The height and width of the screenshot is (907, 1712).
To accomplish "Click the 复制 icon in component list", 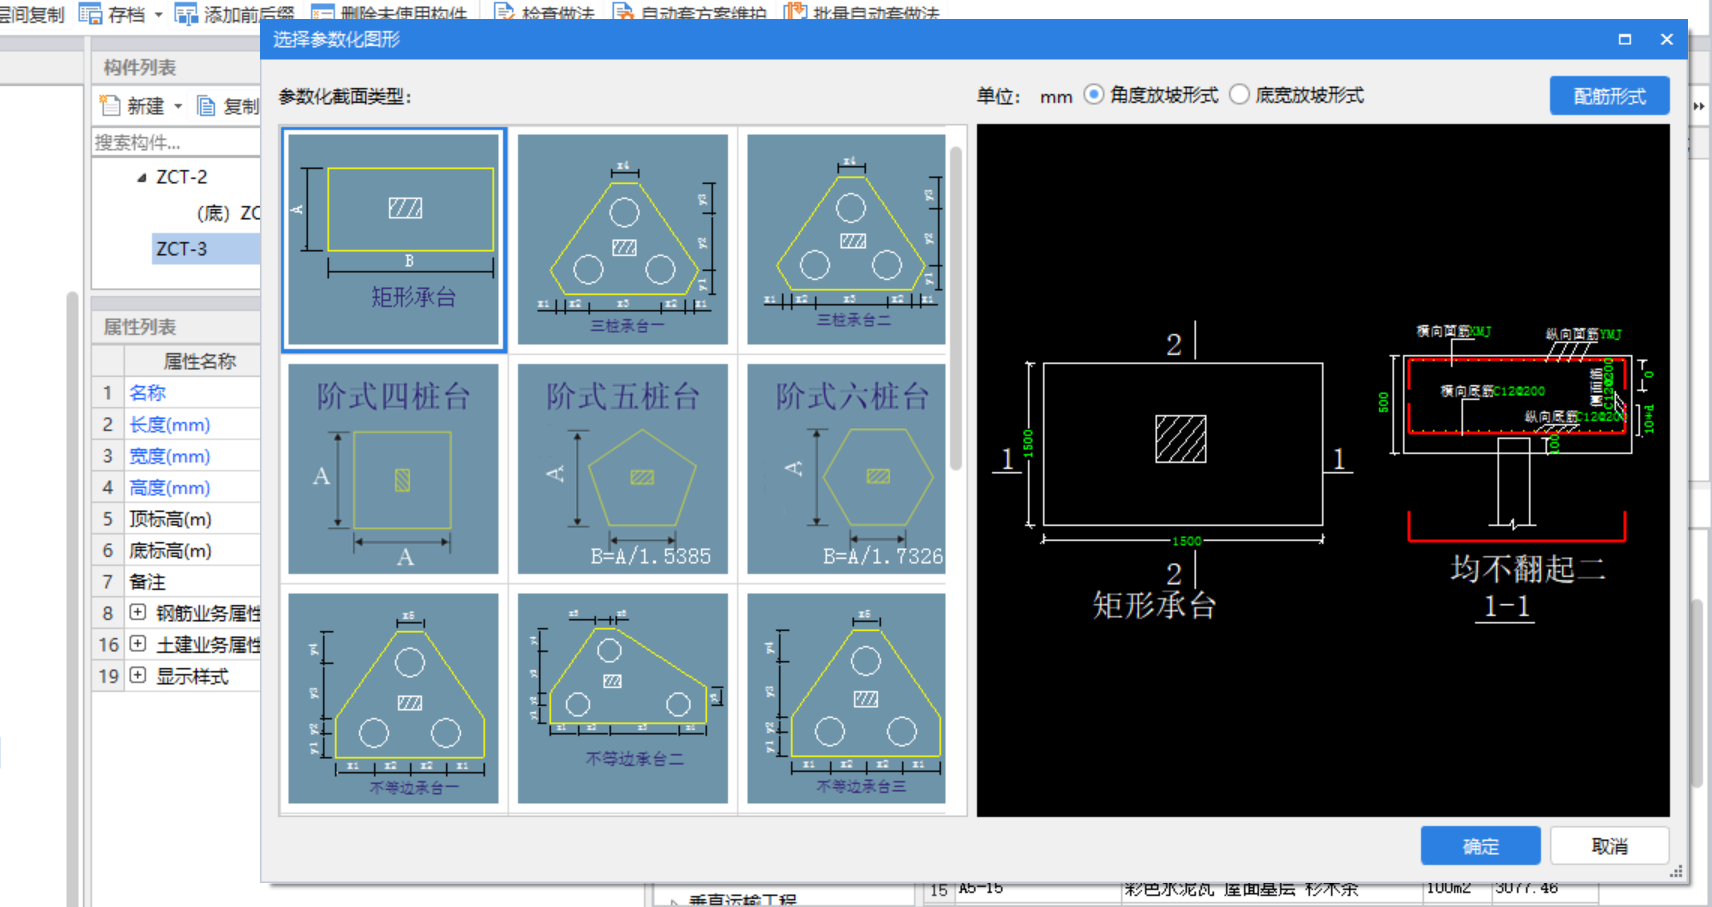I will coord(206,106).
